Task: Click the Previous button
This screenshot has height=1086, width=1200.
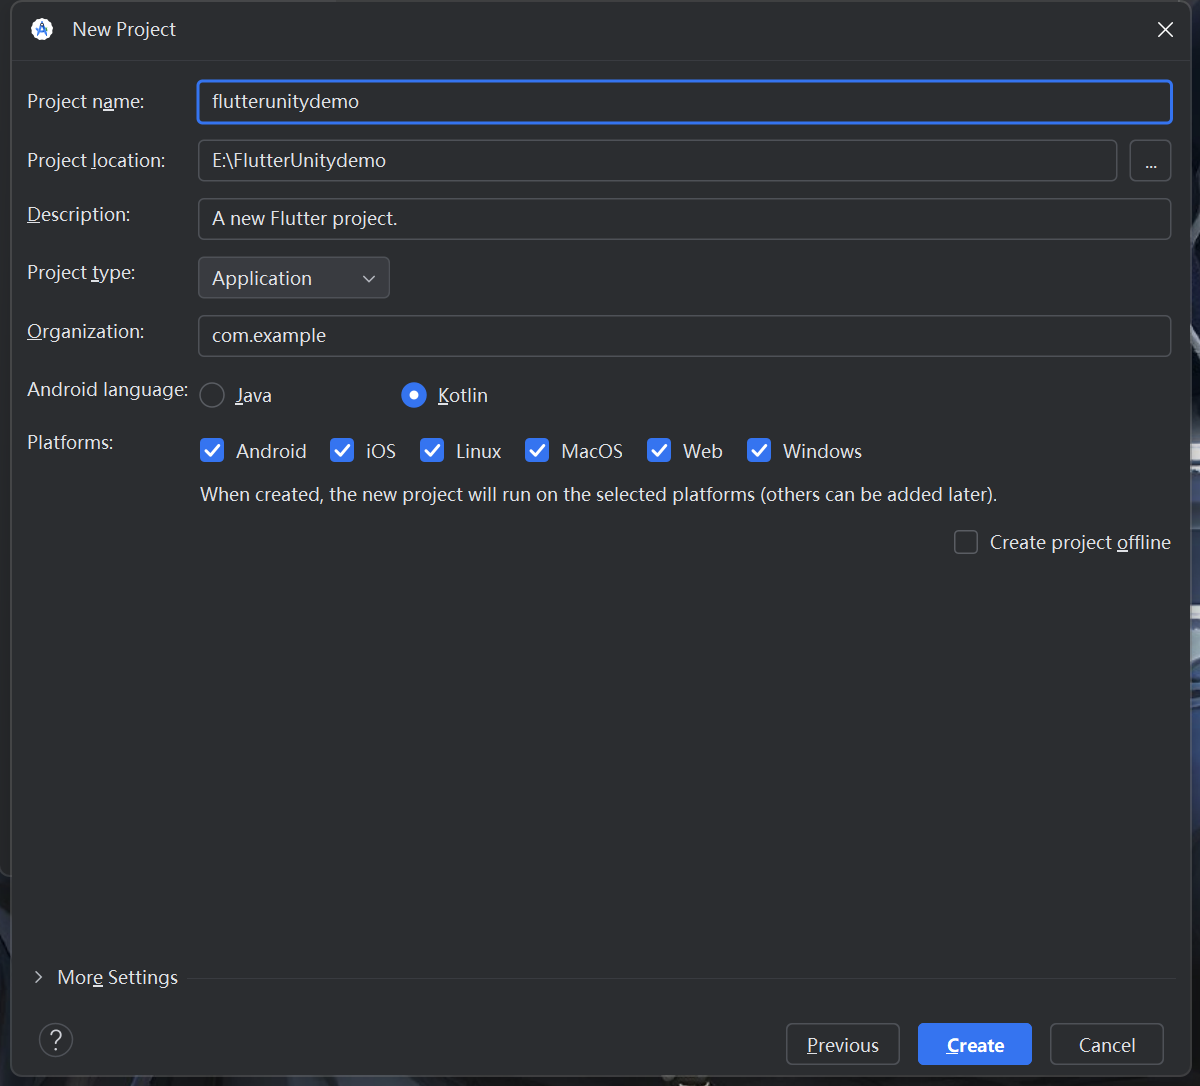Action: 842,1044
